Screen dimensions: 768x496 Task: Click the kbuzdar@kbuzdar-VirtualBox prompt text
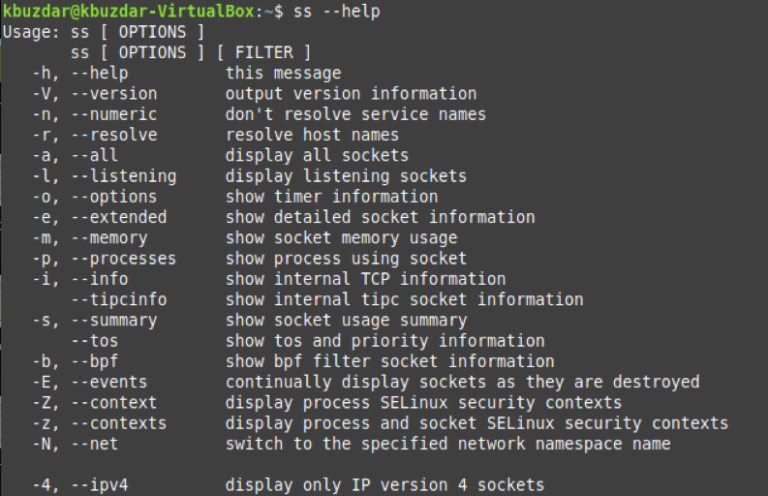click(129, 11)
